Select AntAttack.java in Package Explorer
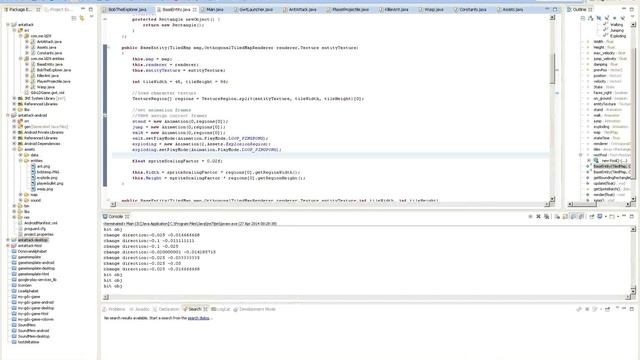 (x=49, y=42)
